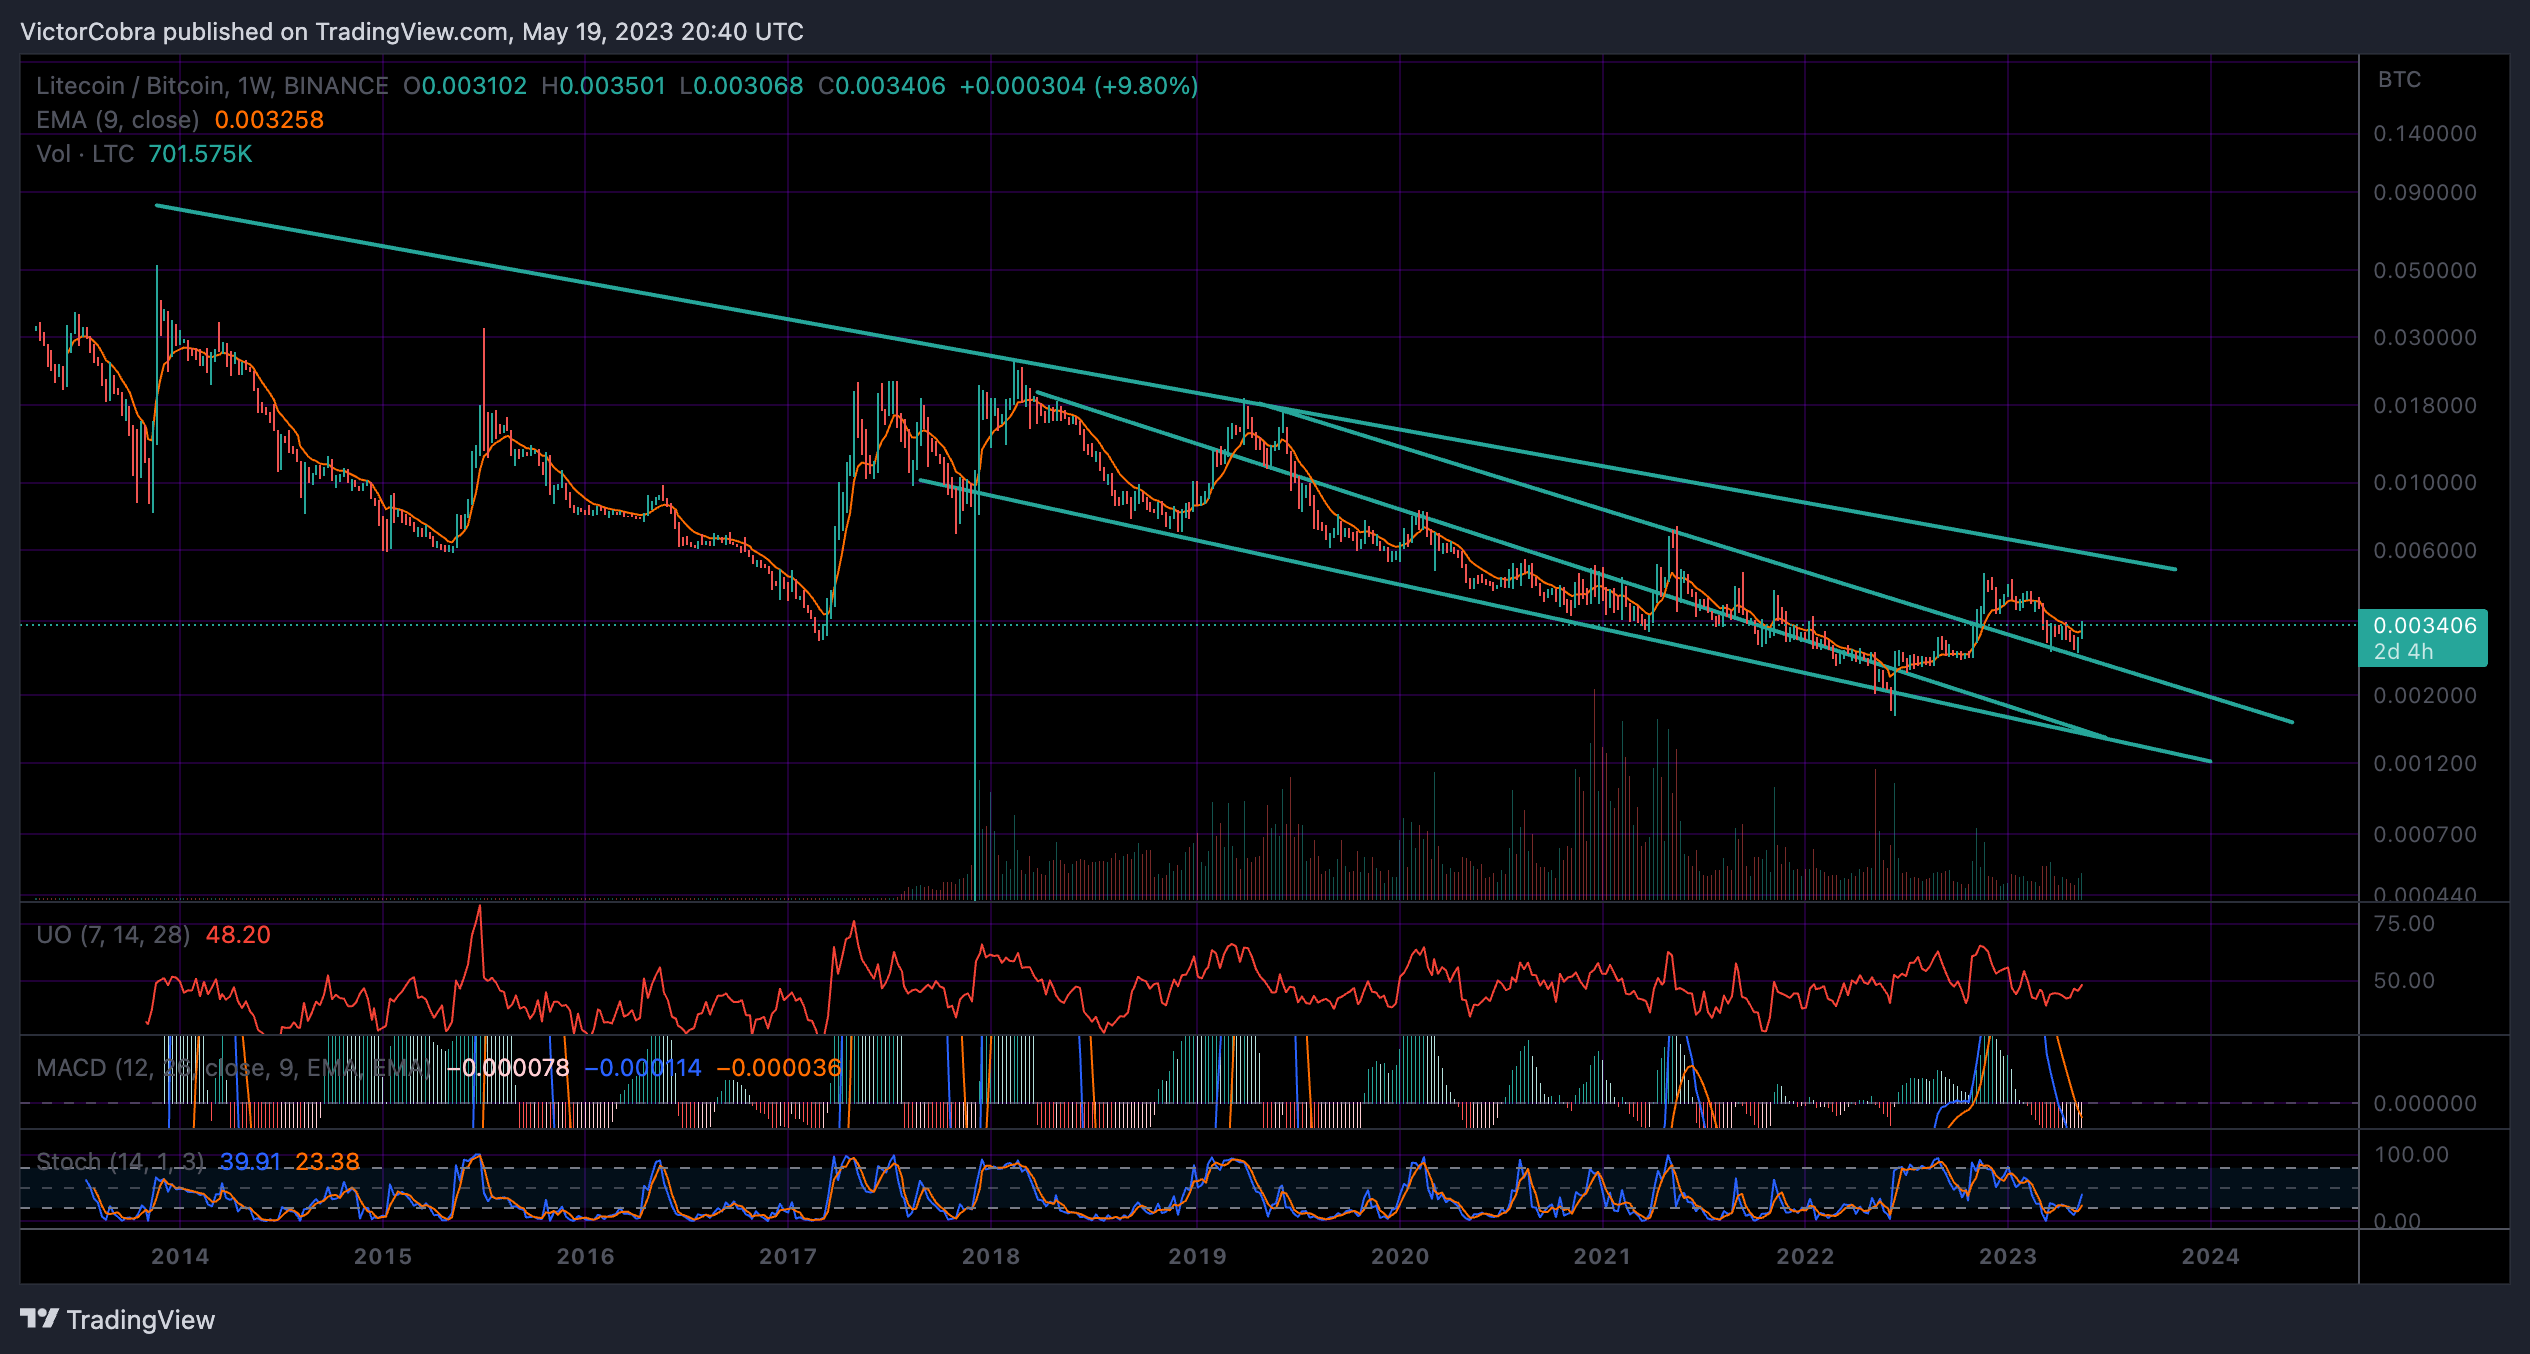Click the published-by VictorCobra header text

click(x=412, y=32)
